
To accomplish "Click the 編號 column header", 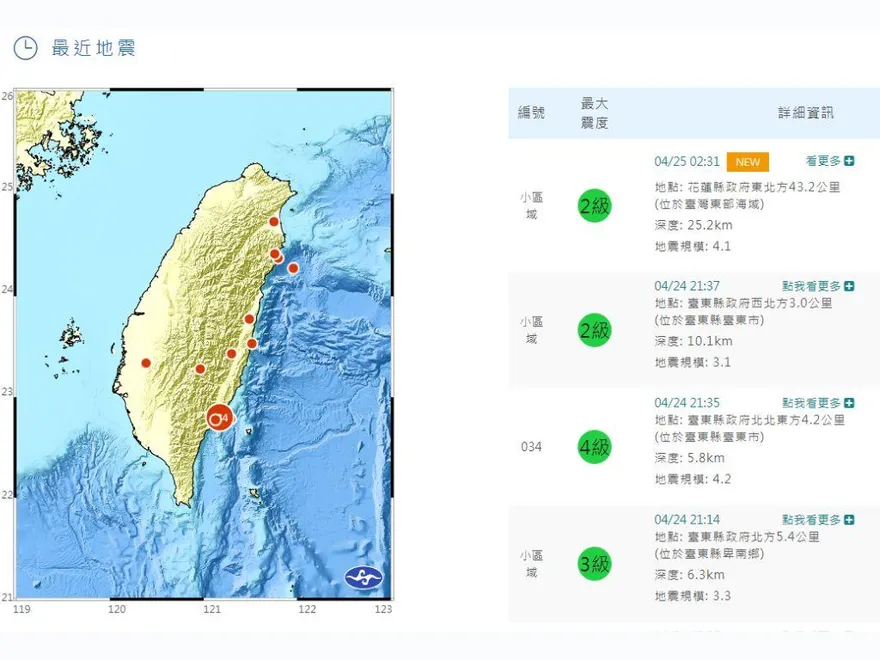I will click(531, 113).
